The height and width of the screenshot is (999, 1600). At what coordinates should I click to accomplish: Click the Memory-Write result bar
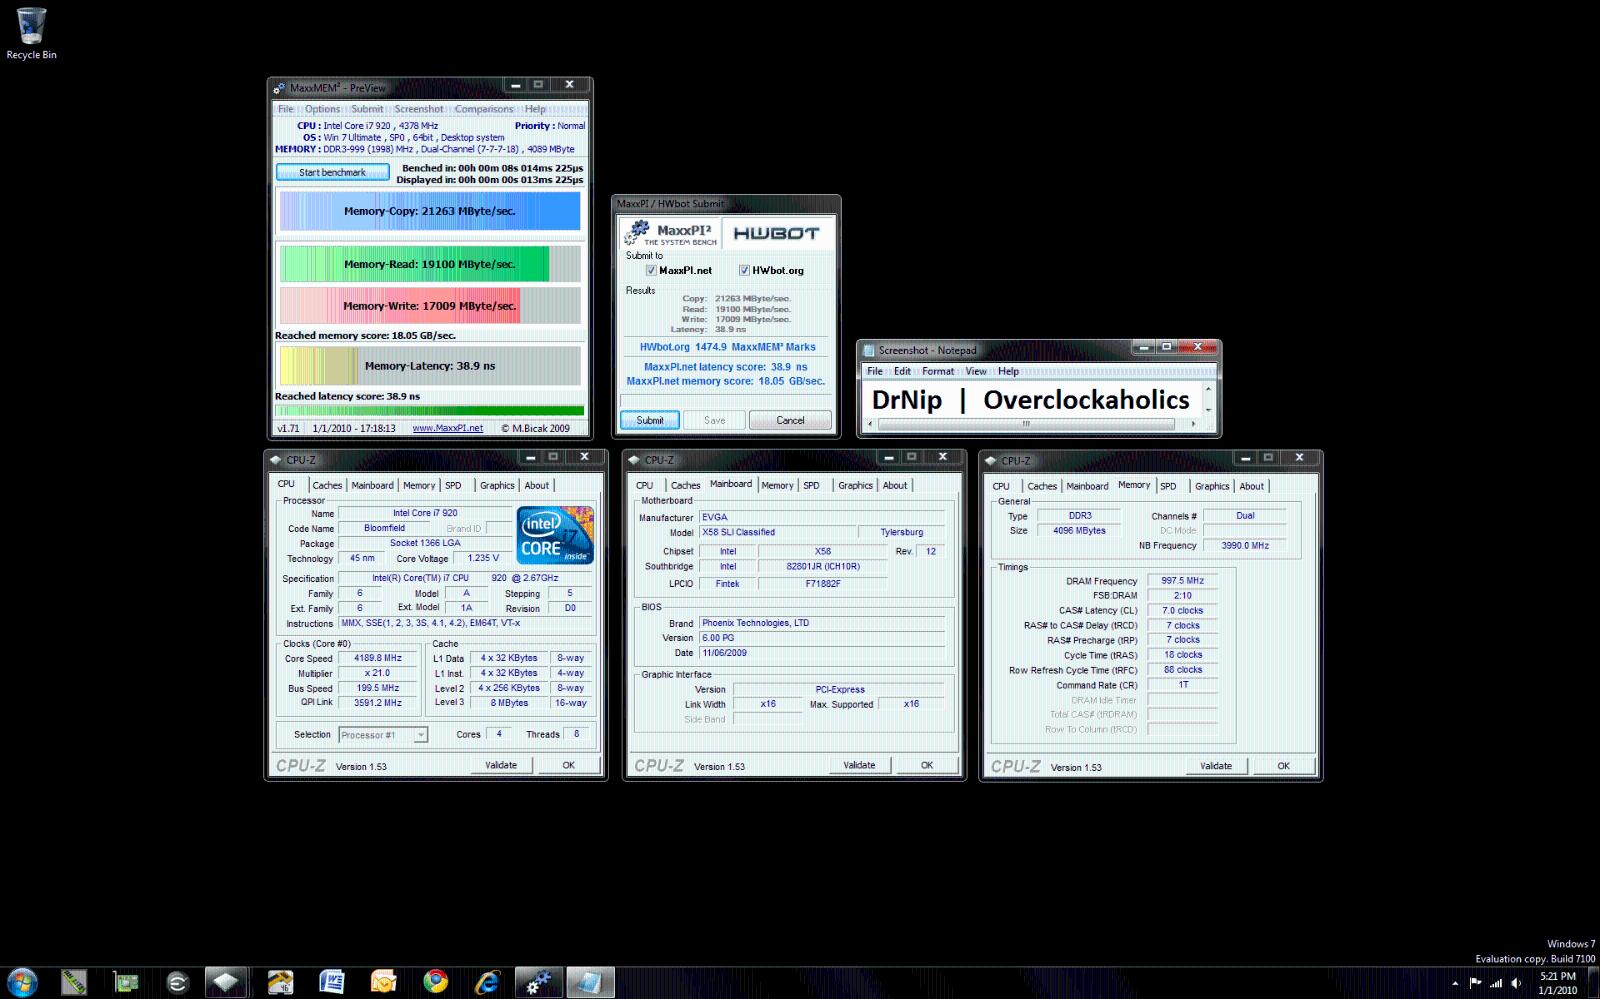(x=429, y=306)
